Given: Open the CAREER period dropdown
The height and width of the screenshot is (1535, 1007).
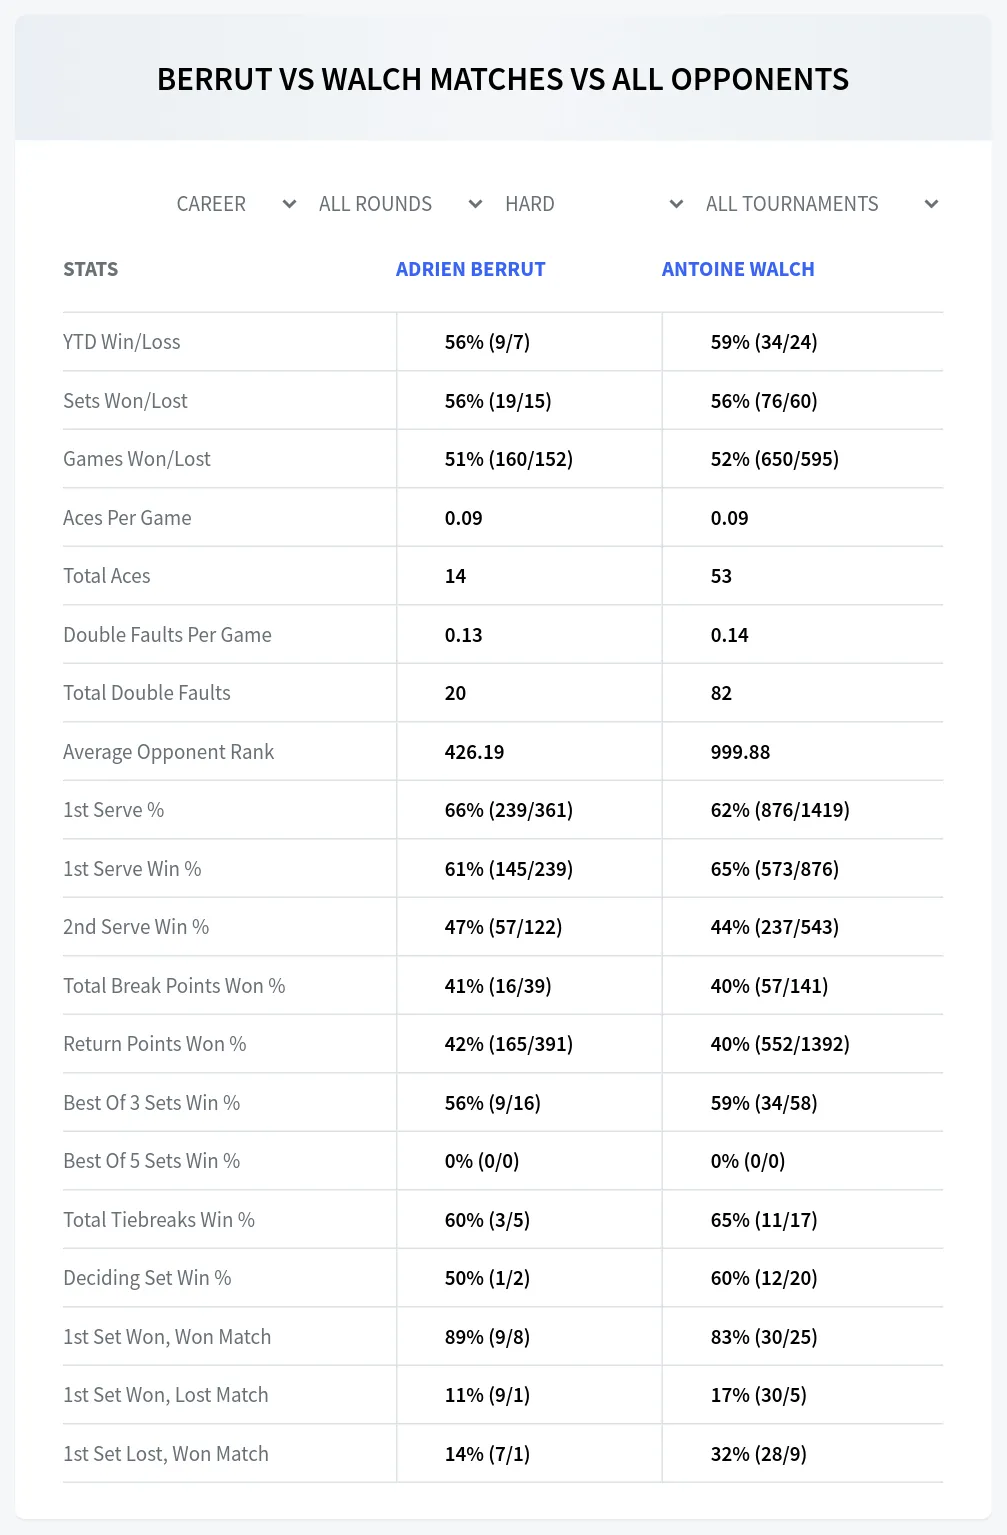Looking at the screenshot, I should [237, 204].
